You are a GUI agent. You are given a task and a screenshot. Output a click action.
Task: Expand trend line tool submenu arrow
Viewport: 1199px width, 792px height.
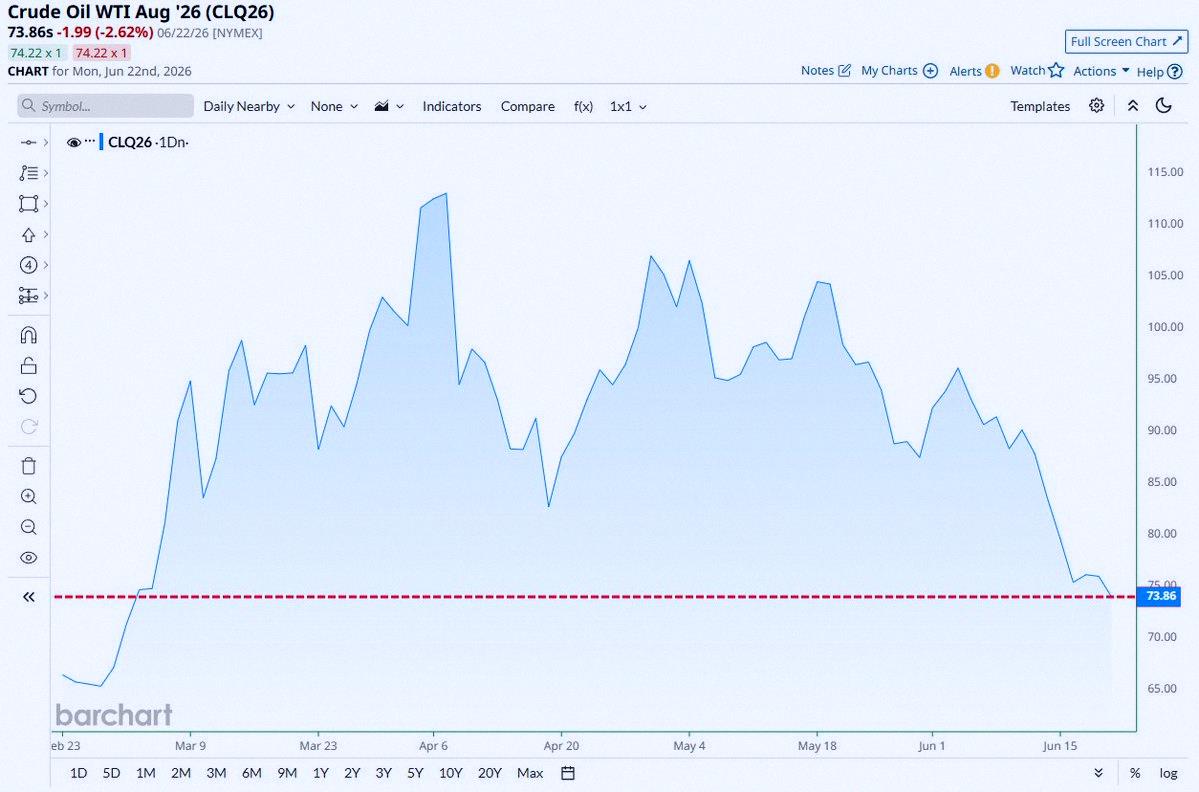(x=47, y=142)
